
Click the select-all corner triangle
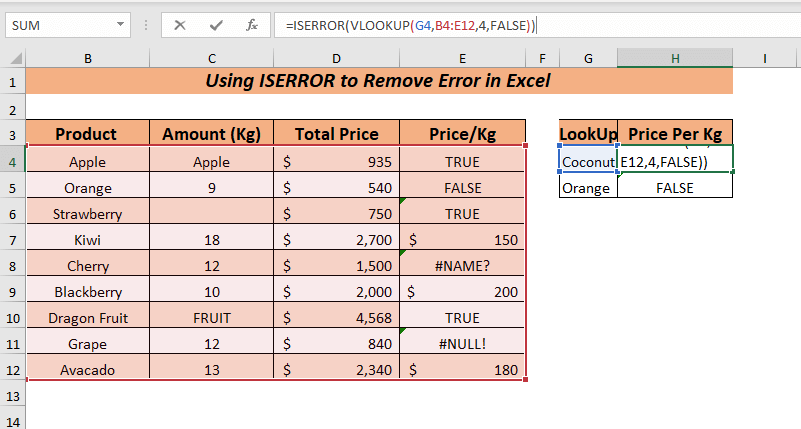point(13,58)
